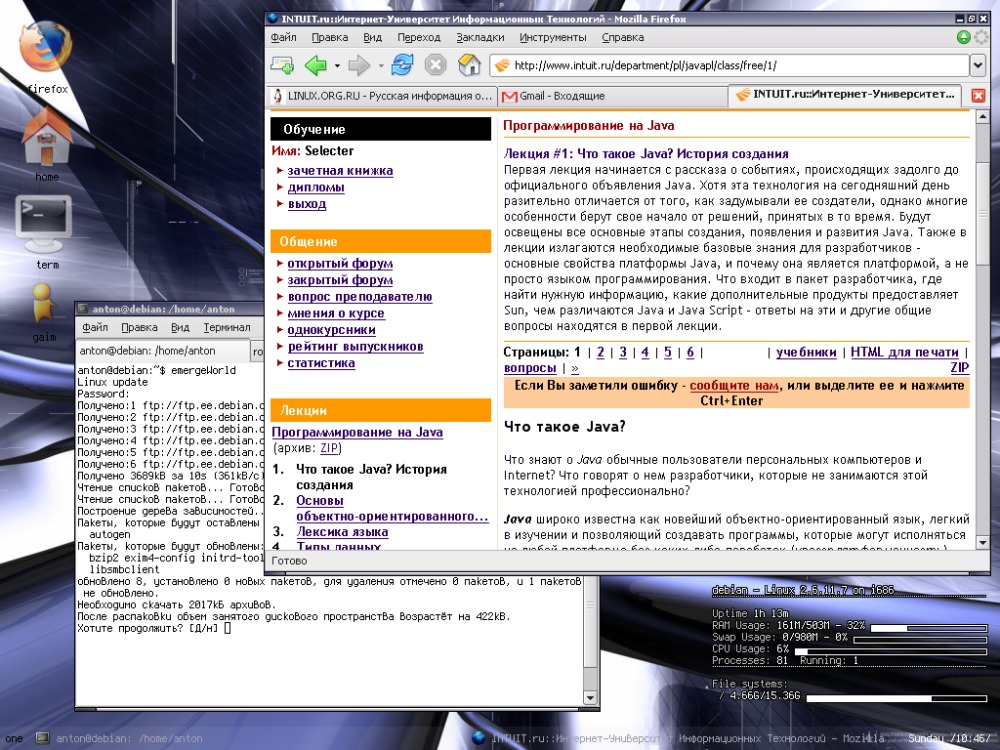Screen dimensions: 1000x750
Task: Launch the gaim messenger desktop icon
Action: (x=43, y=304)
